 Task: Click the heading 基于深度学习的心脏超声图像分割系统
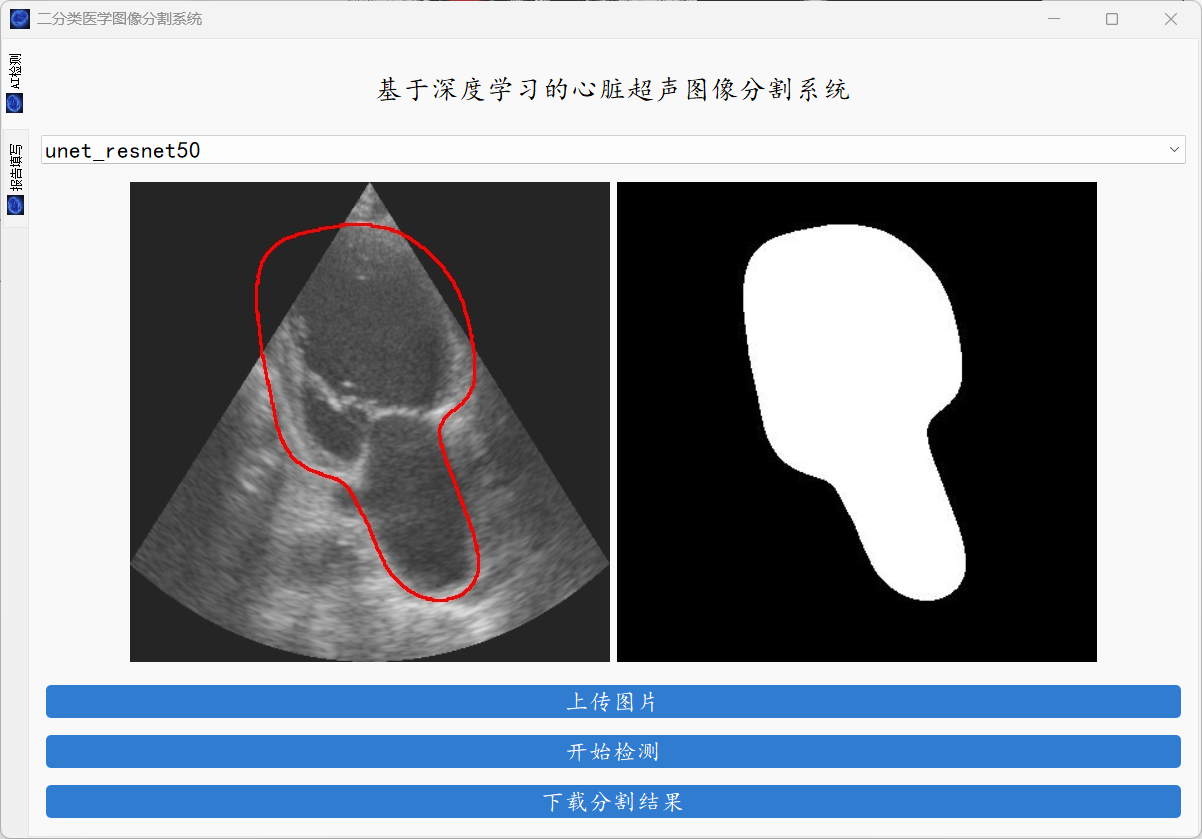tap(613, 90)
